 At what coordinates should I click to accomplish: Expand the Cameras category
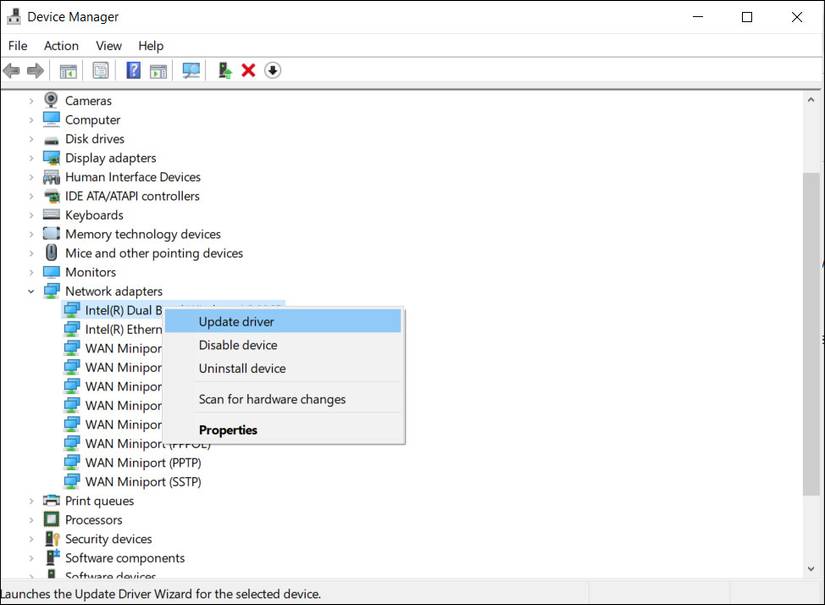[31, 100]
